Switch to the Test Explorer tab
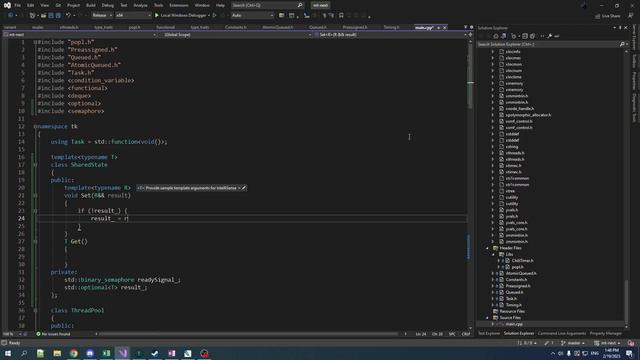Viewport: 640px width, 360px height. point(489,333)
